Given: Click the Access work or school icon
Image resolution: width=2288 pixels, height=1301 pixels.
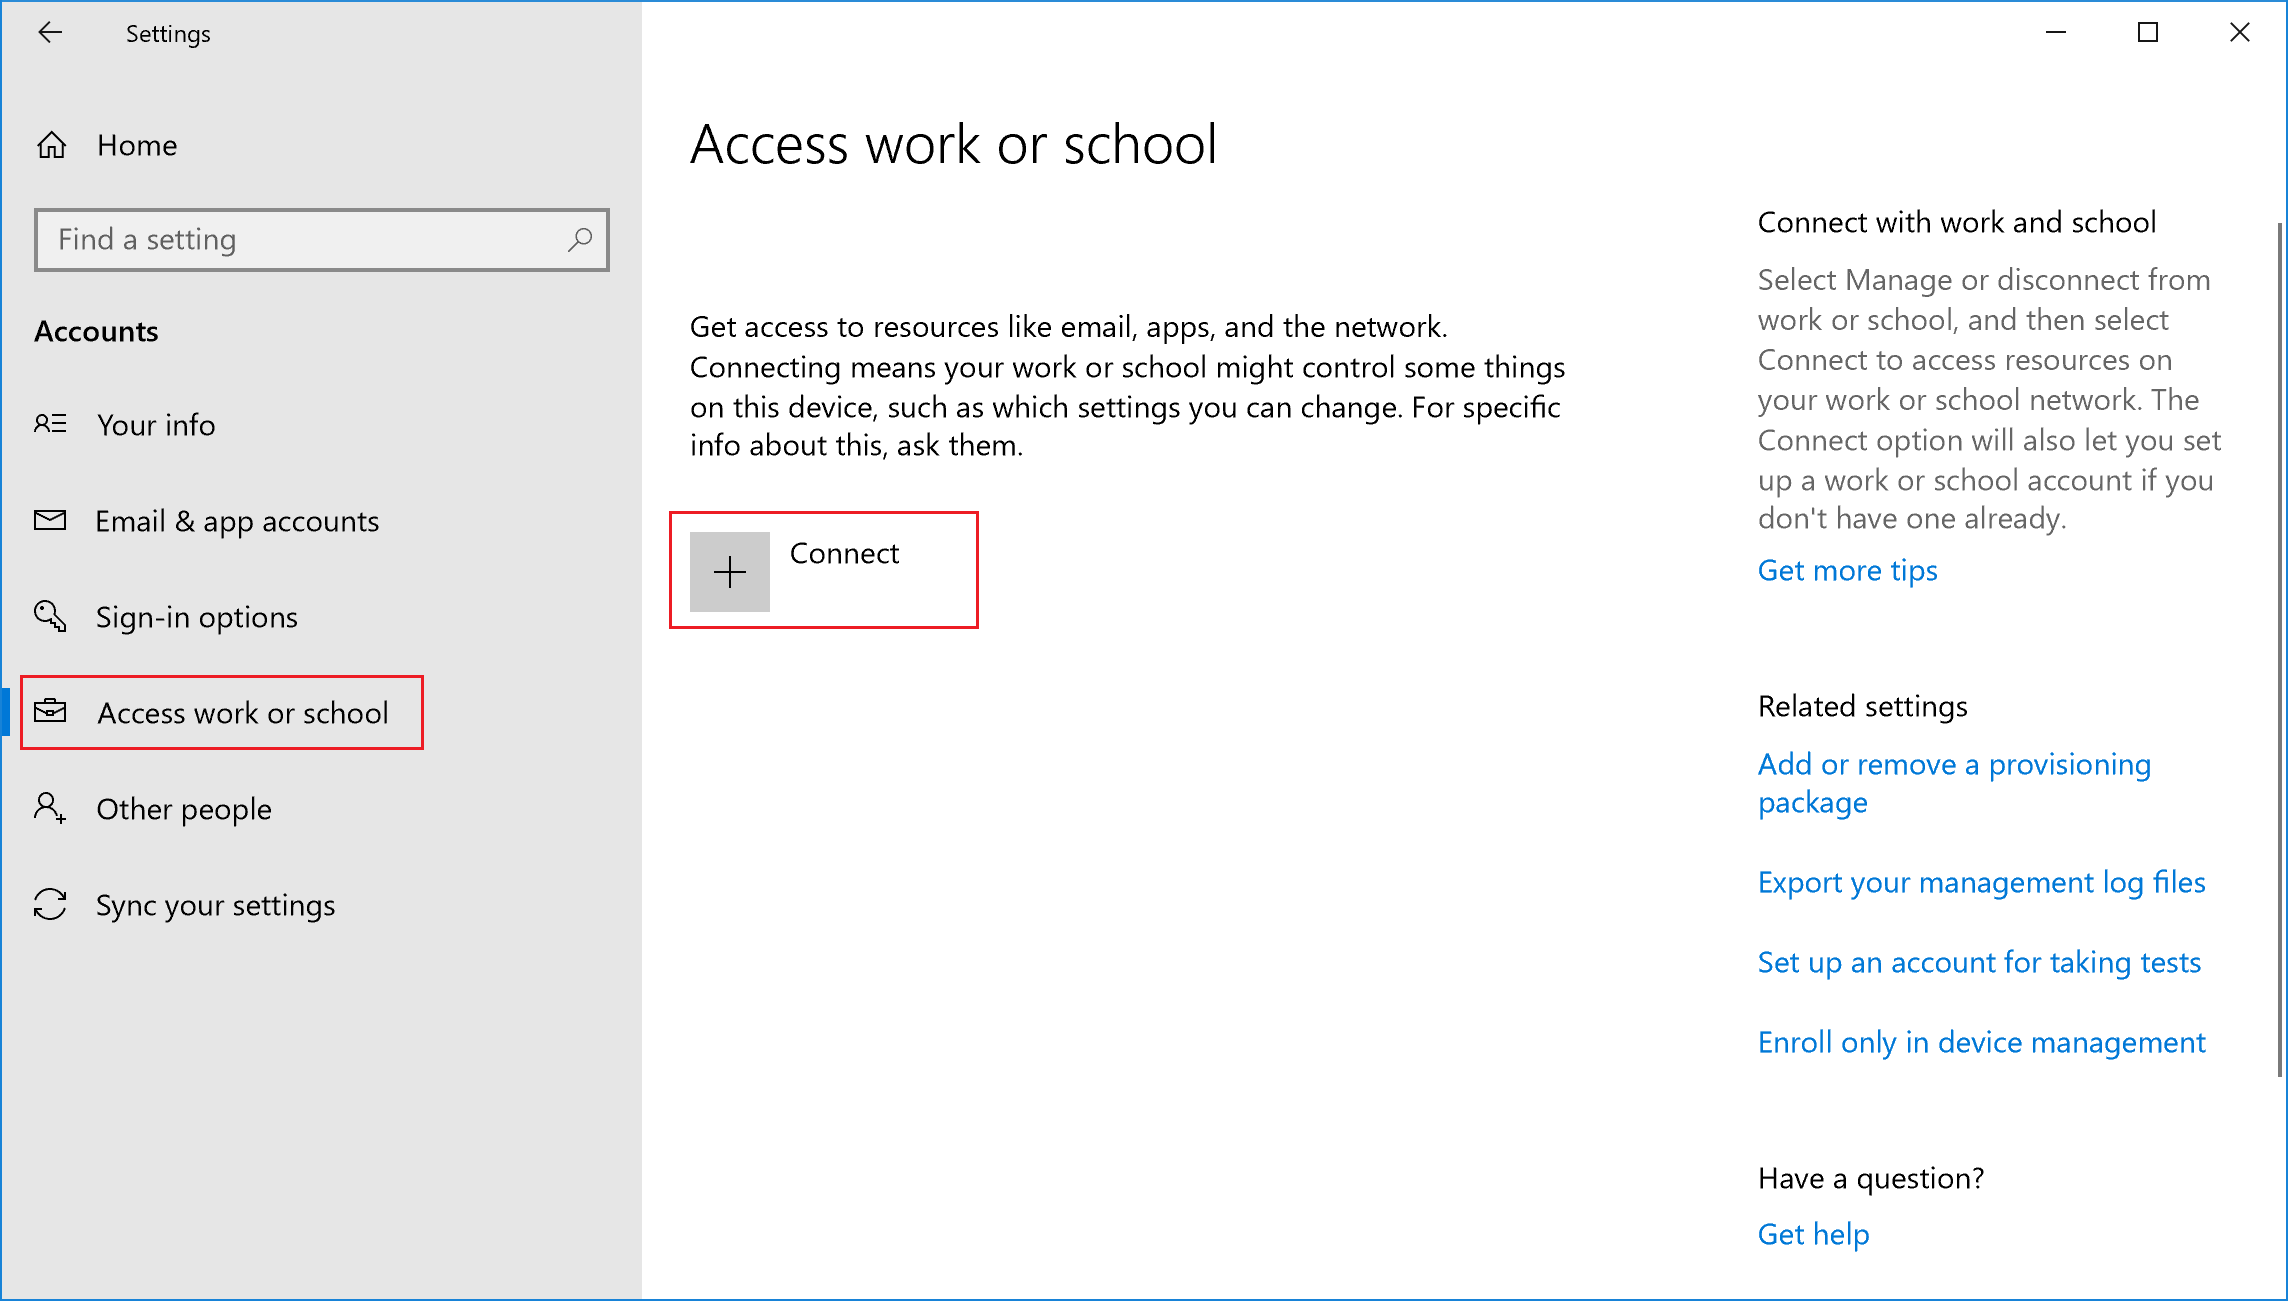Looking at the screenshot, I should pyautogui.click(x=52, y=713).
